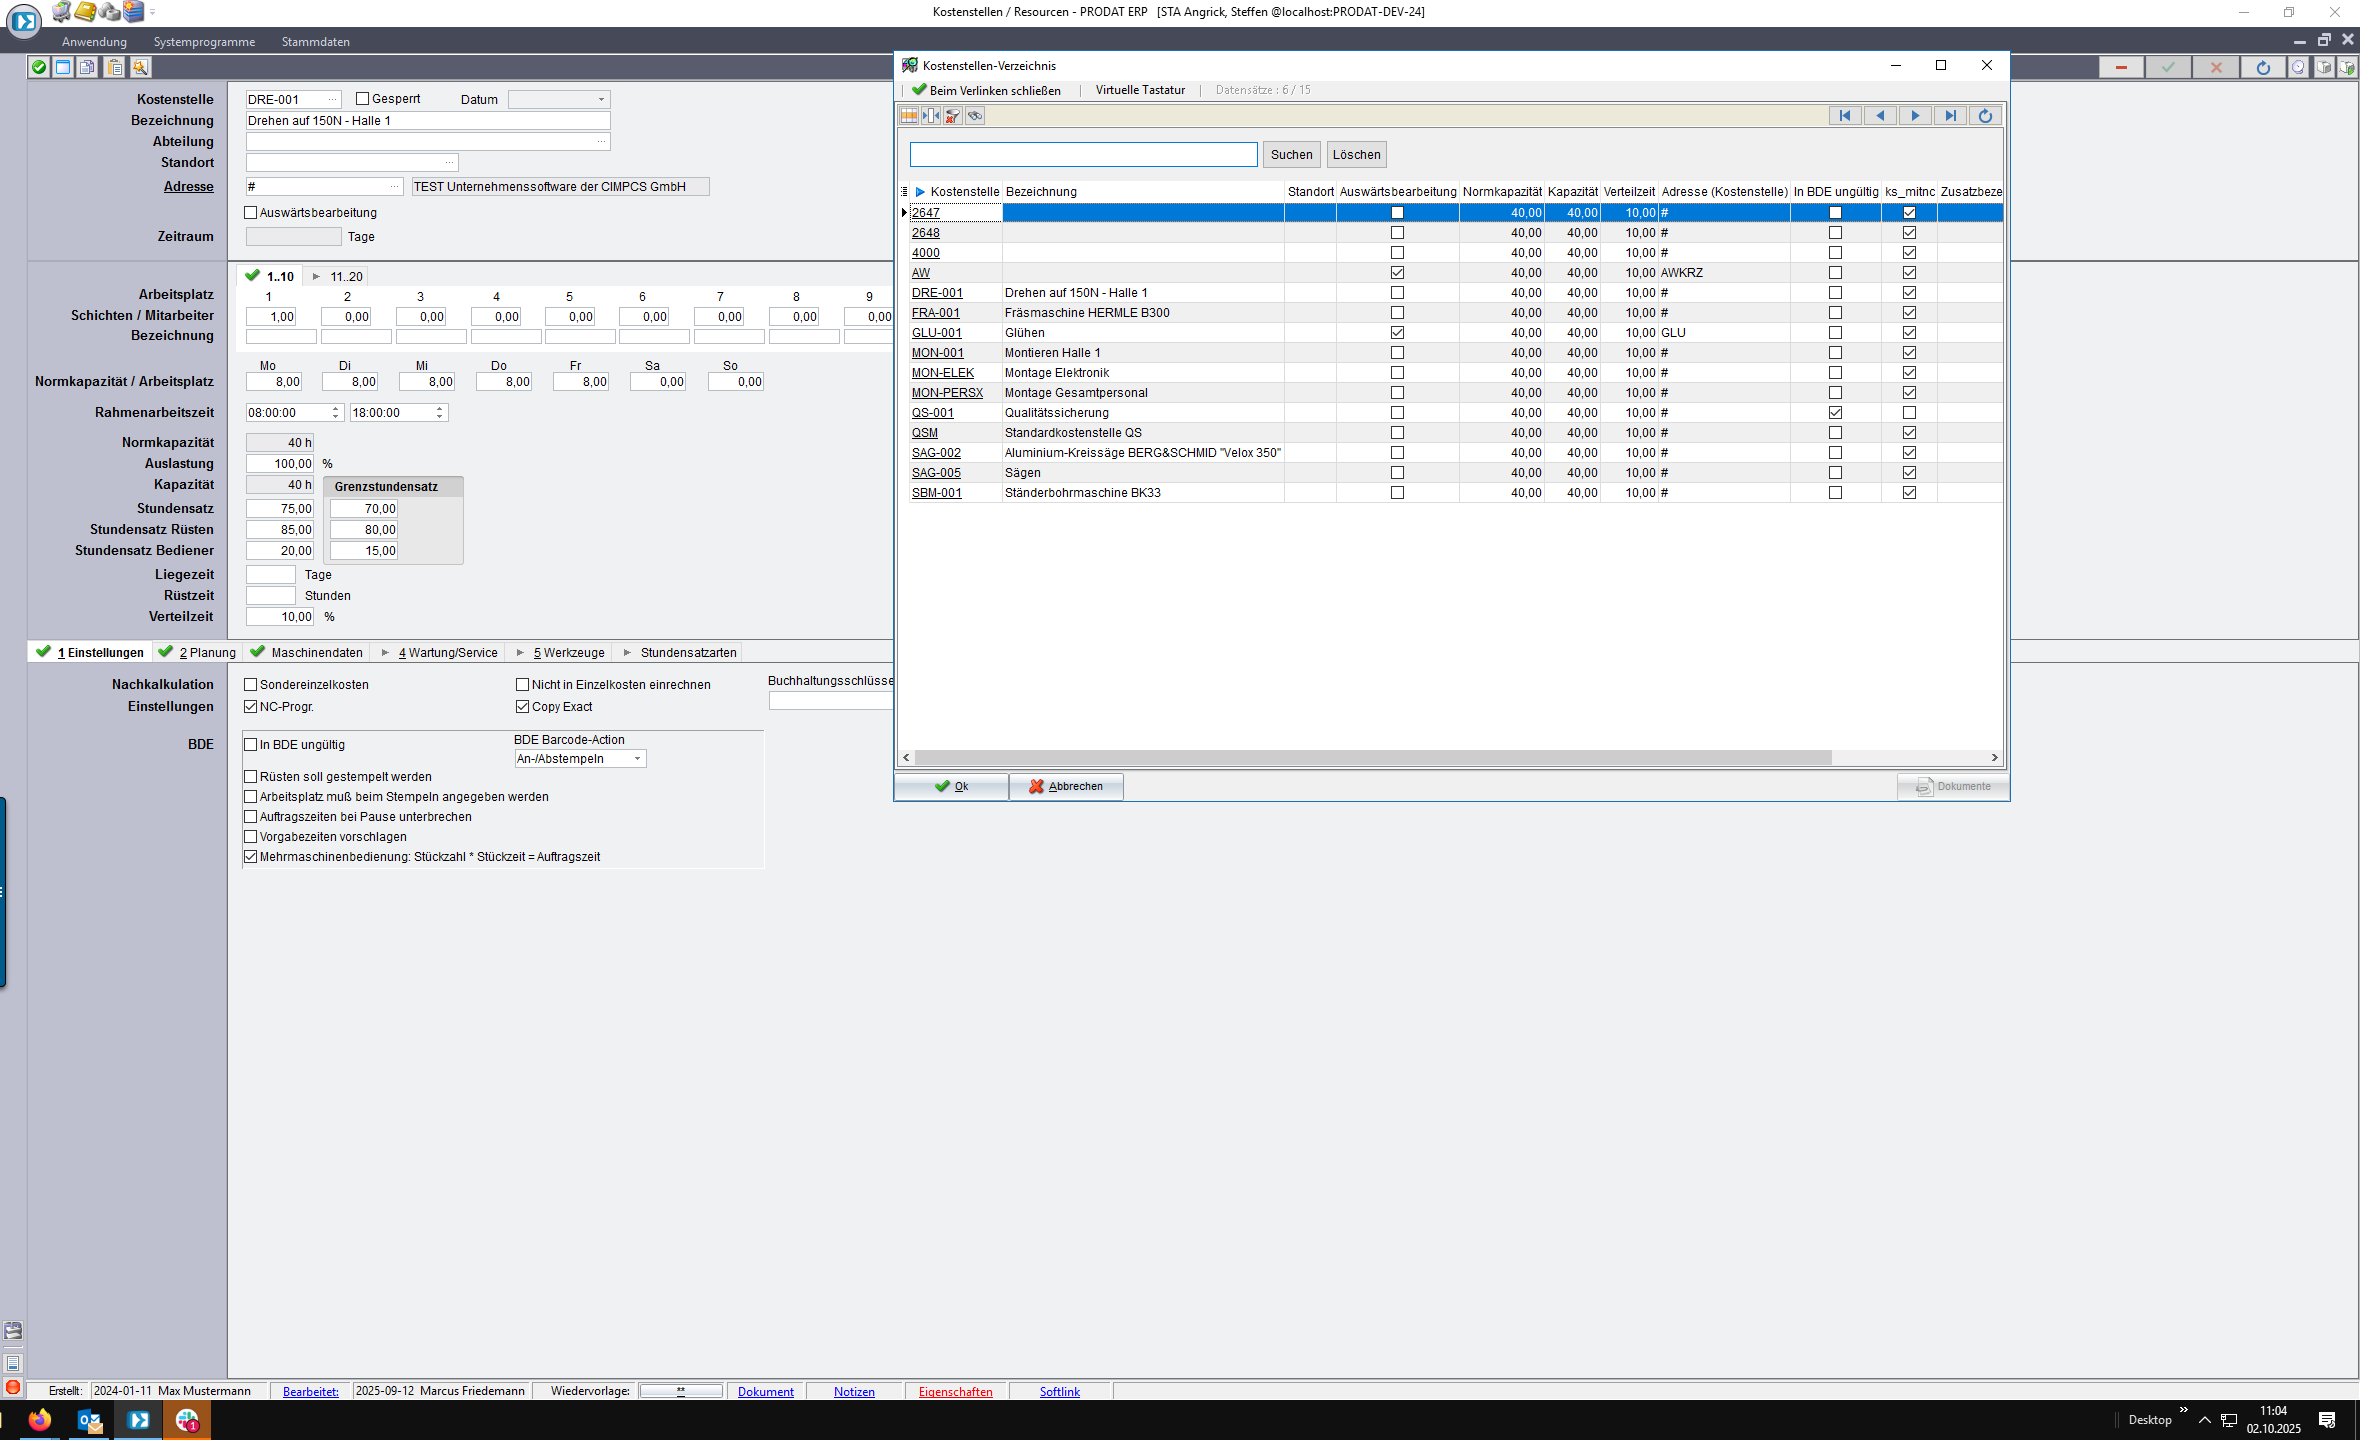Viewport: 2360px width, 1440px height.
Task: Open the Stammdaten menu
Action: coord(315,42)
